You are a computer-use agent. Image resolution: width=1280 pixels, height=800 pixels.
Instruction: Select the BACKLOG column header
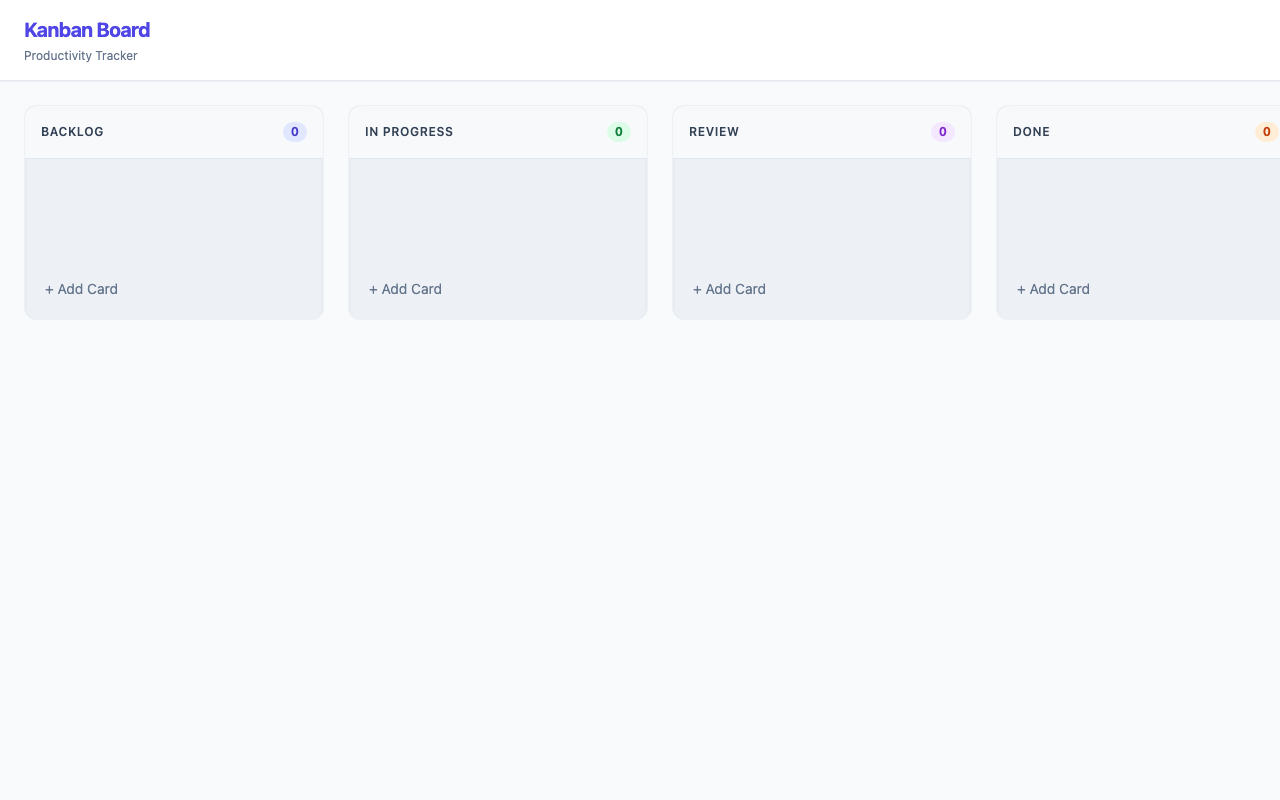[x=72, y=131]
